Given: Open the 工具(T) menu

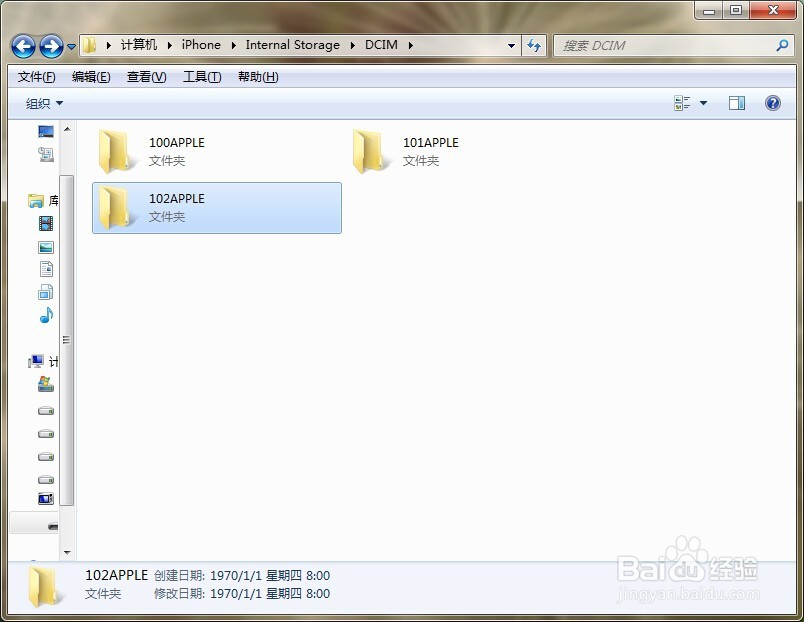Looking at the screenshot, I should [x=202, y=77].
